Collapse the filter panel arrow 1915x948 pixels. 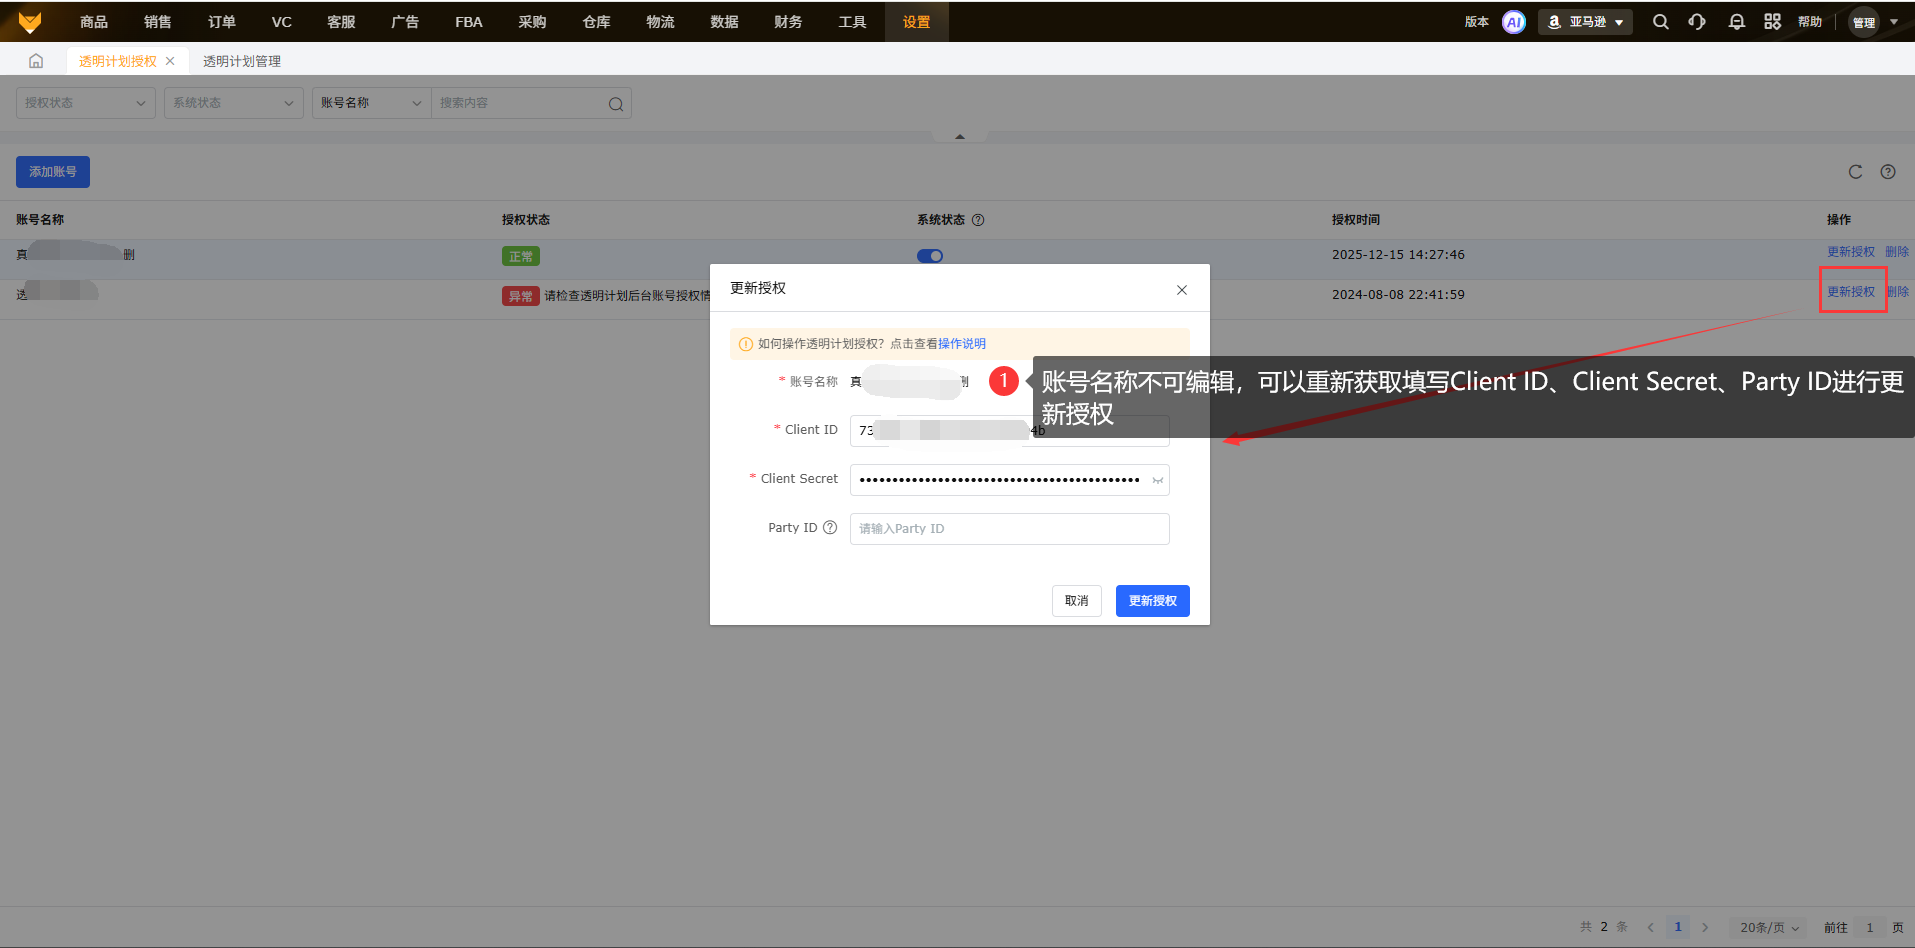click(x=960, y=136)
